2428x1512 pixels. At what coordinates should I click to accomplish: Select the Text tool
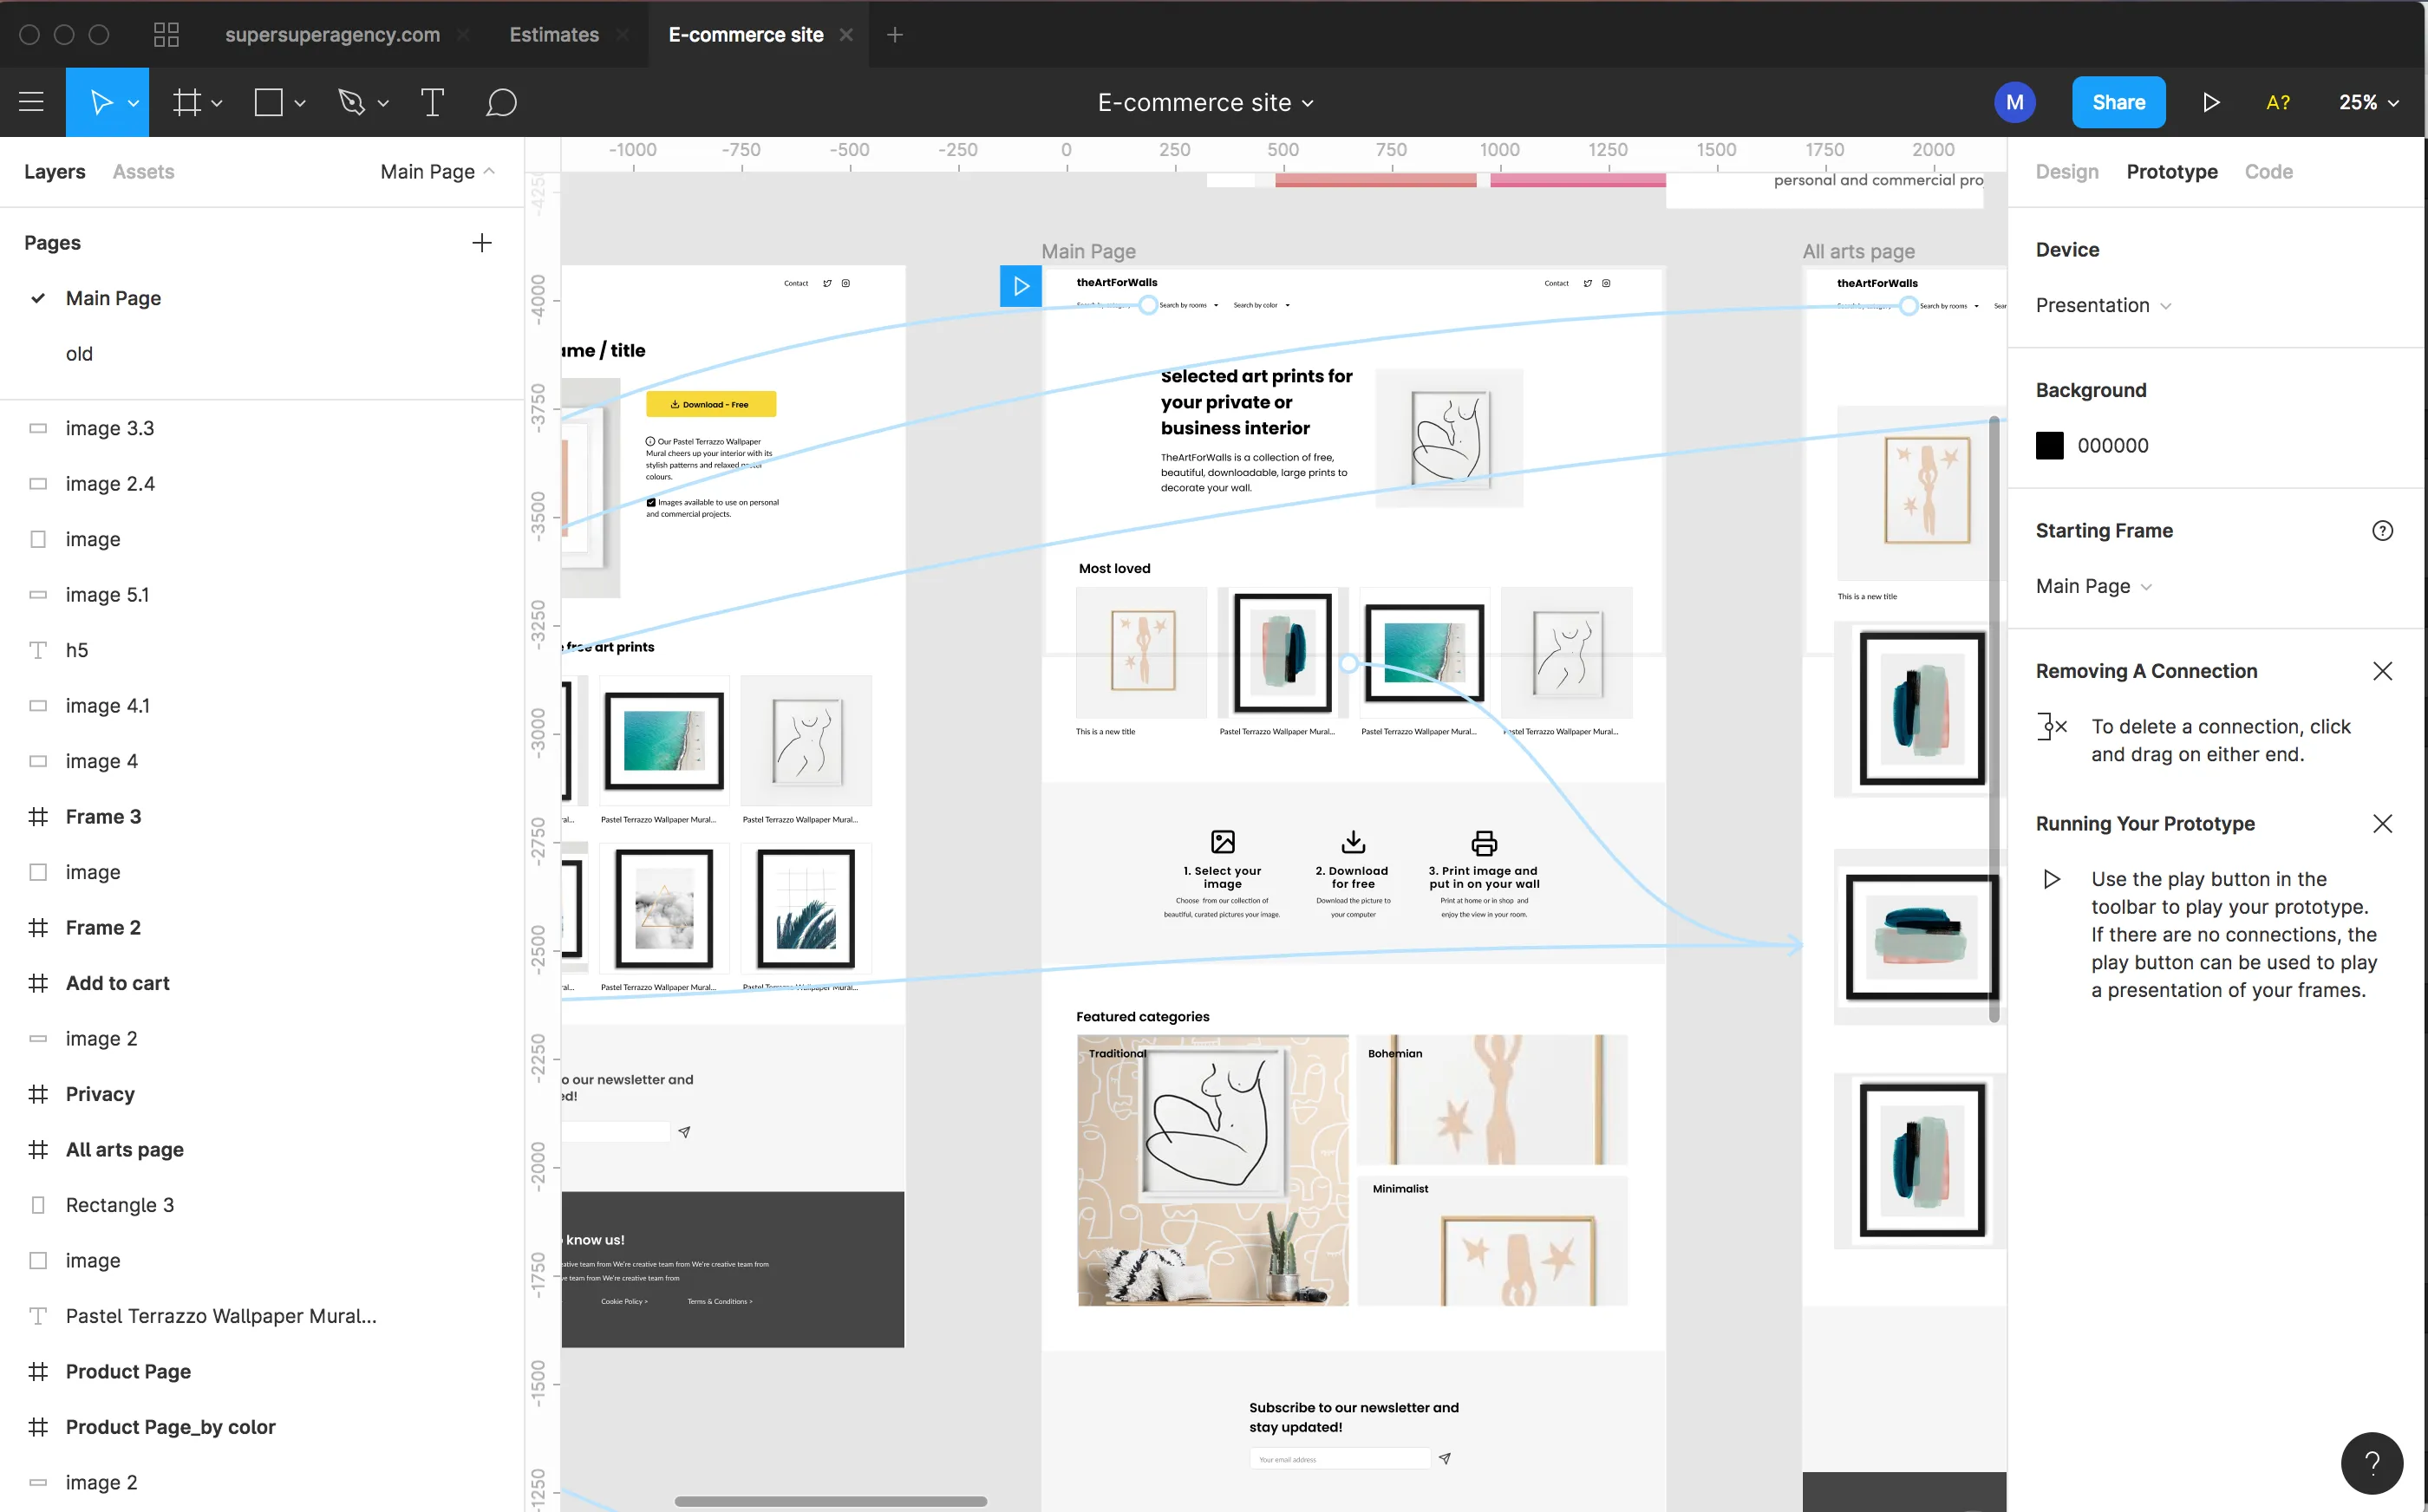coord(432,102)
